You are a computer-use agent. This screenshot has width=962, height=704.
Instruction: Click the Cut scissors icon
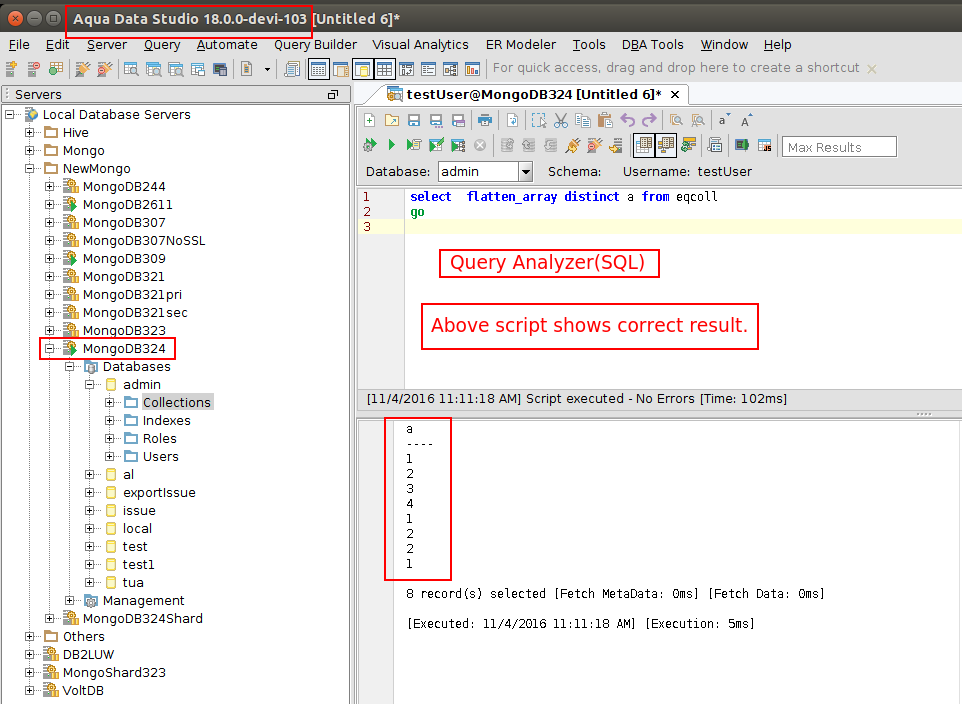[561, 120]
